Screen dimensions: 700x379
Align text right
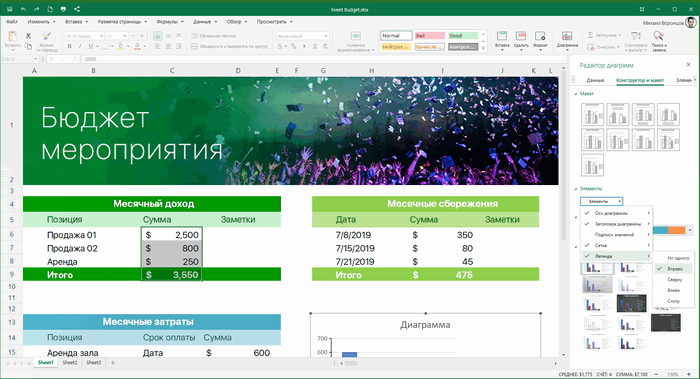pos(179,46)
